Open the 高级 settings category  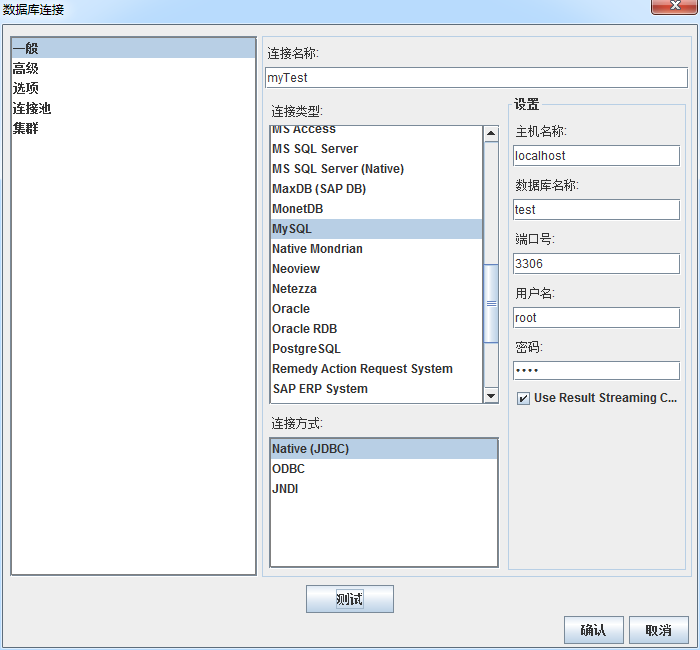point(133,68)
